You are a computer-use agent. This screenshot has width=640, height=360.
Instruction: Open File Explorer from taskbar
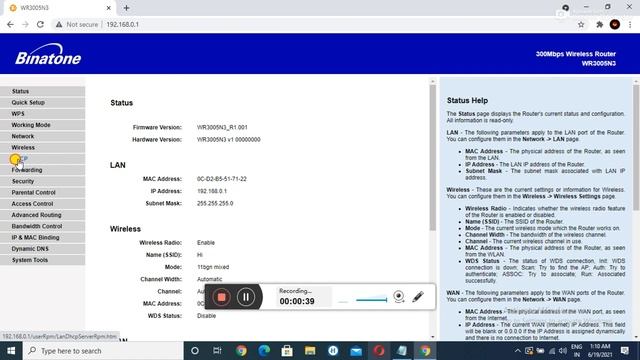click(310, 351)
